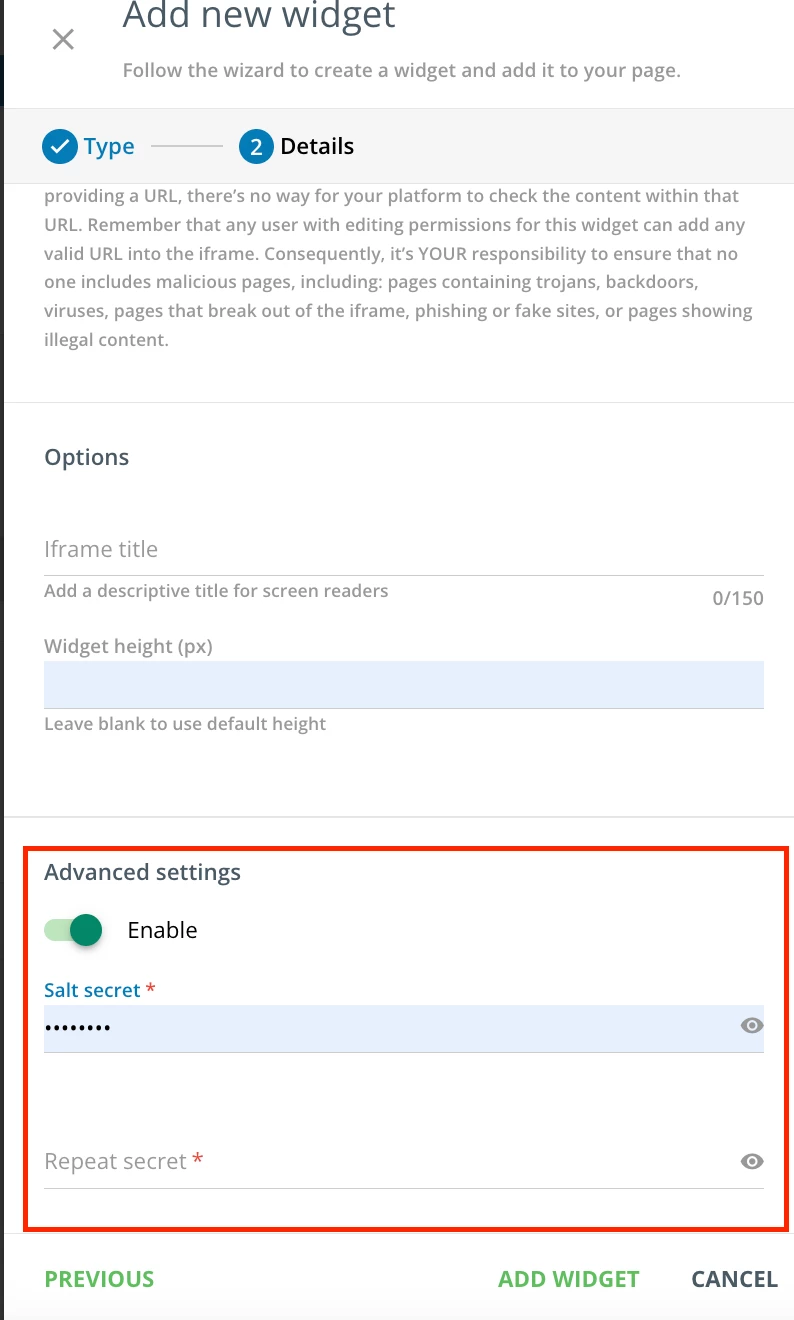Reveal the Repeat secret with eye icon
This screenshot has height=1320, width=794.
click(x=752, y=1161)
